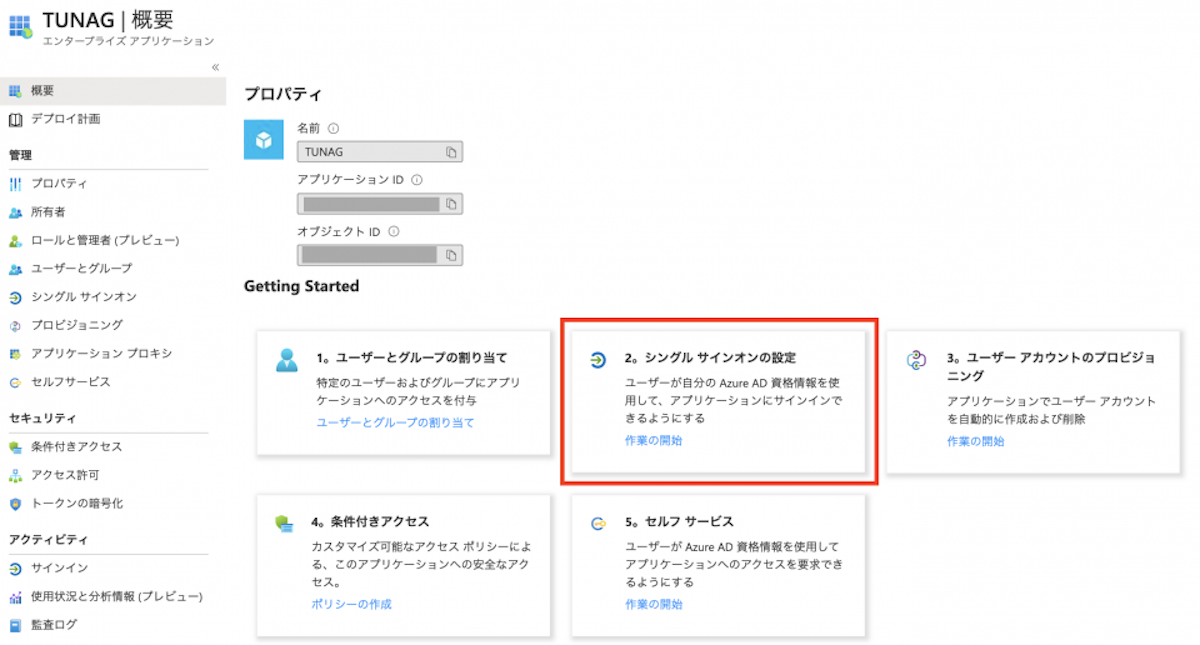
Task: Click the blue cube application logo
Action: pos(264,140)
